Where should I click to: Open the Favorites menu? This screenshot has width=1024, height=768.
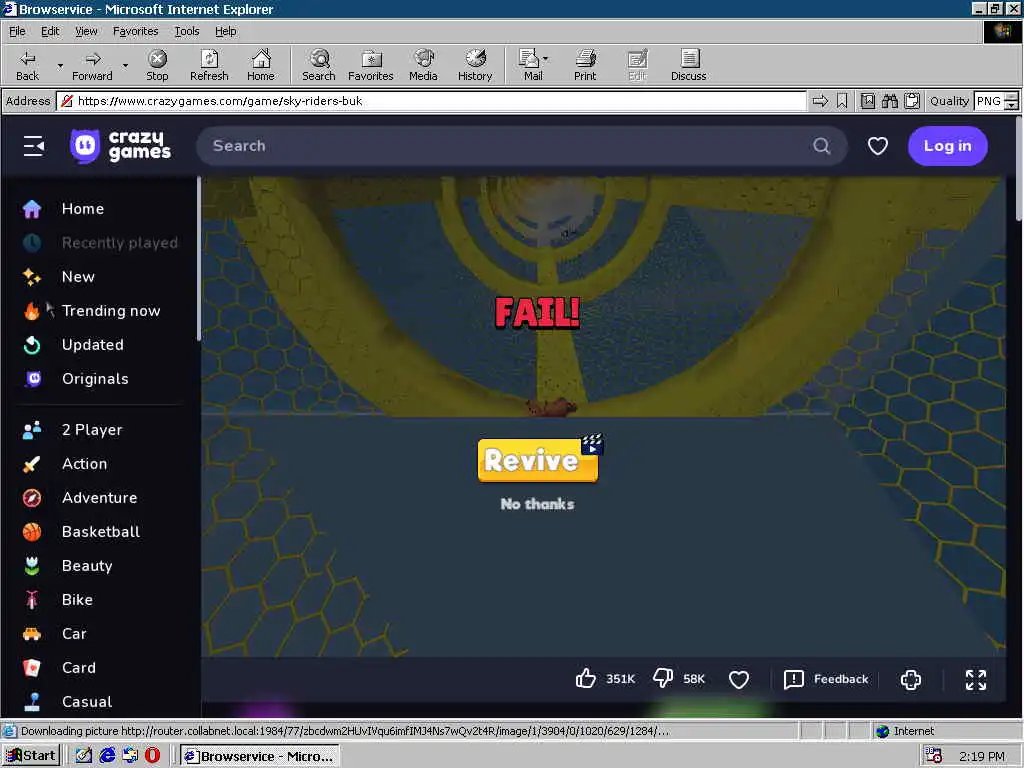[x=135, y=31]
